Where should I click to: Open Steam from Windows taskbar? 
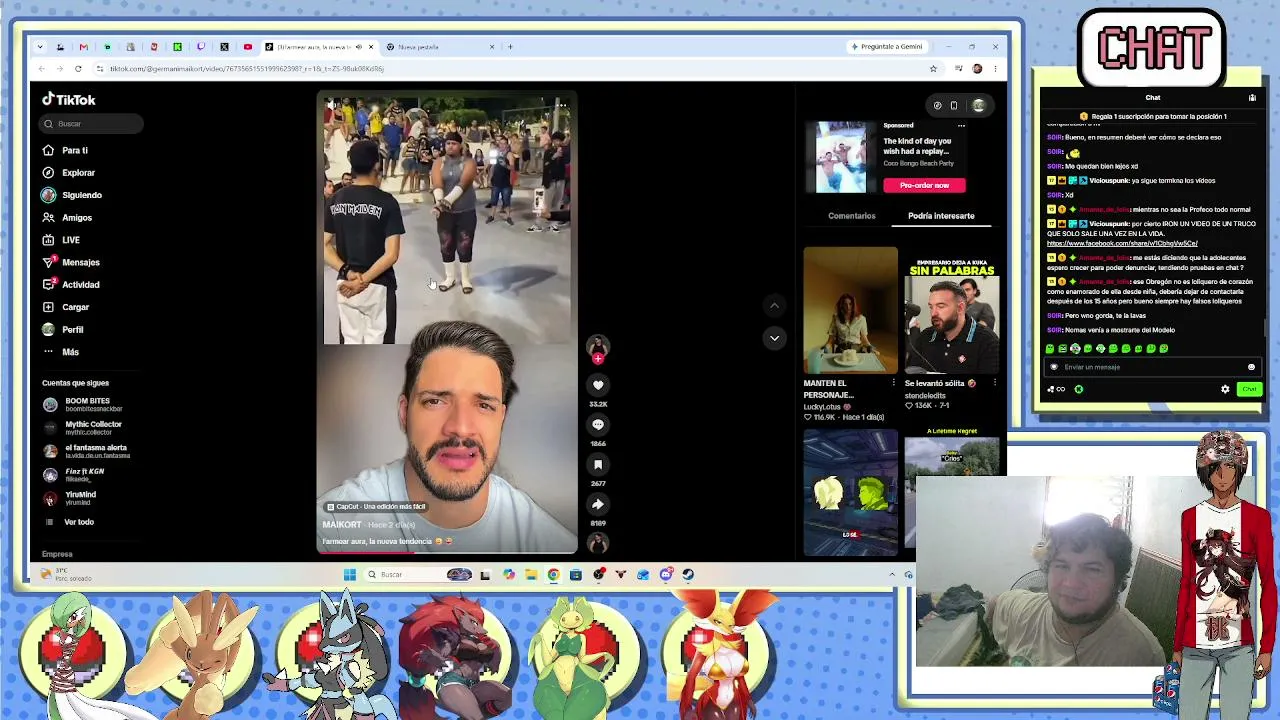point(688,574)
